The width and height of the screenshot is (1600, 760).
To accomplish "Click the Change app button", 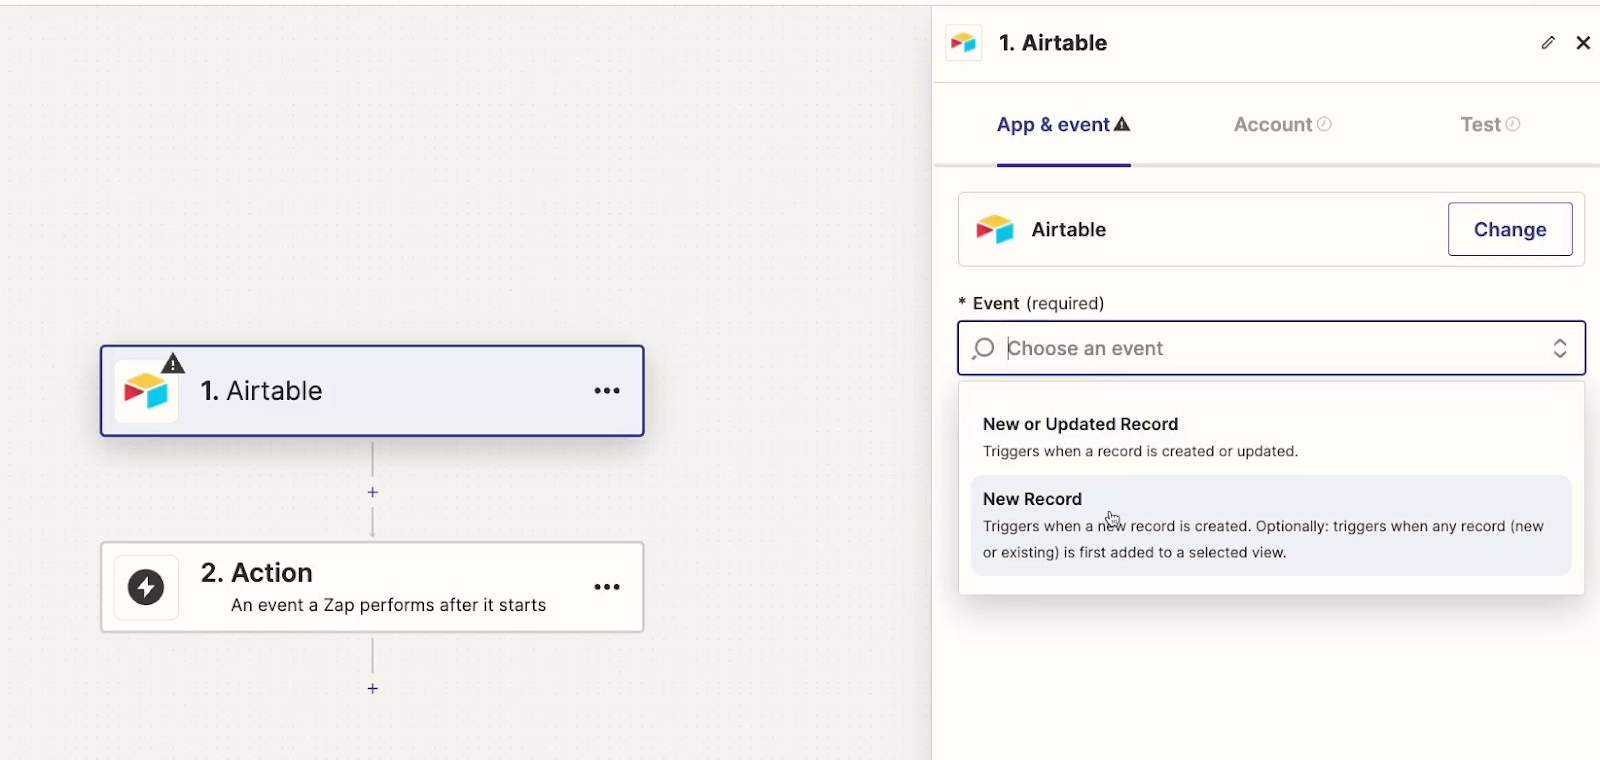I will (x=1510, y=229).
